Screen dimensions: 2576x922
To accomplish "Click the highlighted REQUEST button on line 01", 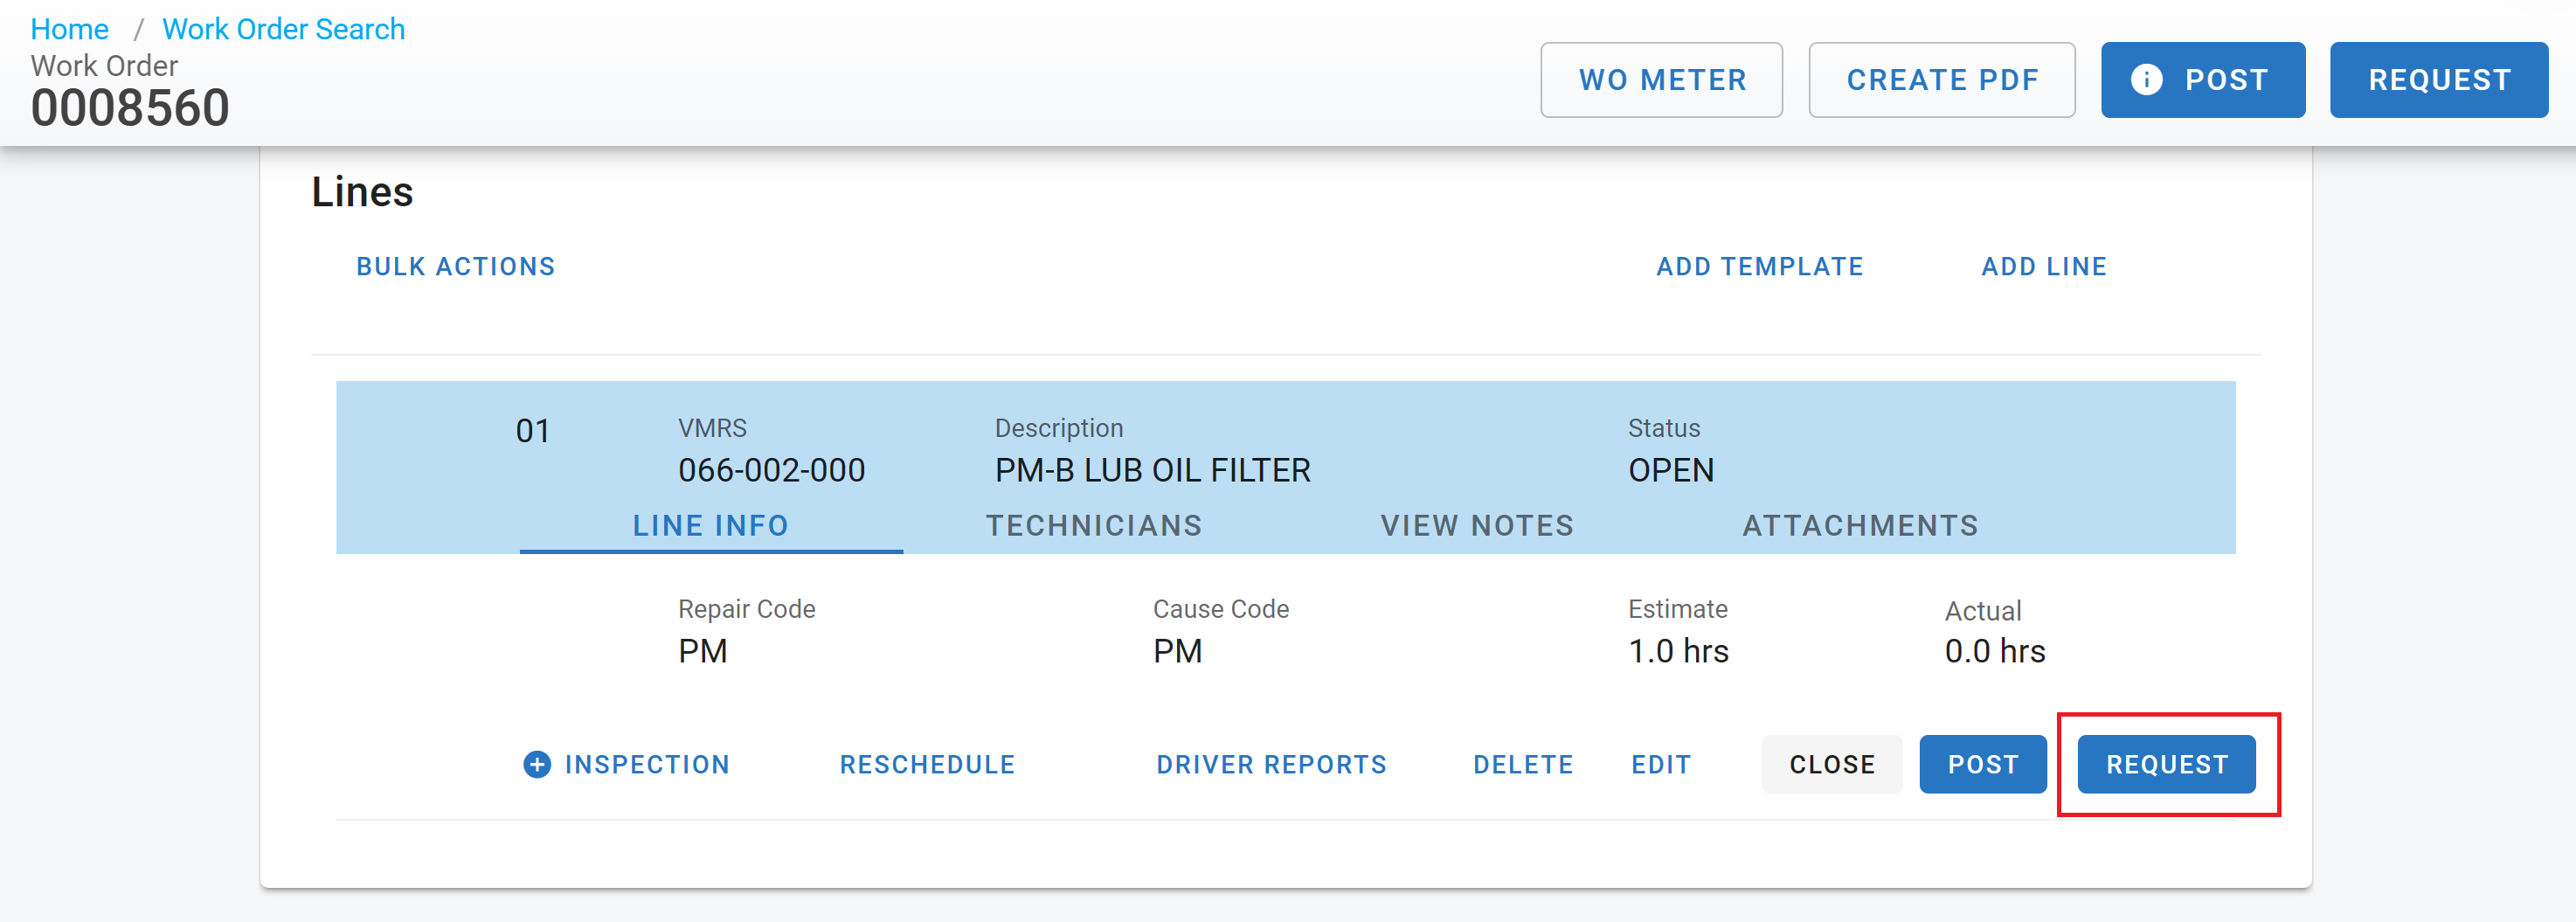I will [2167, 764].
